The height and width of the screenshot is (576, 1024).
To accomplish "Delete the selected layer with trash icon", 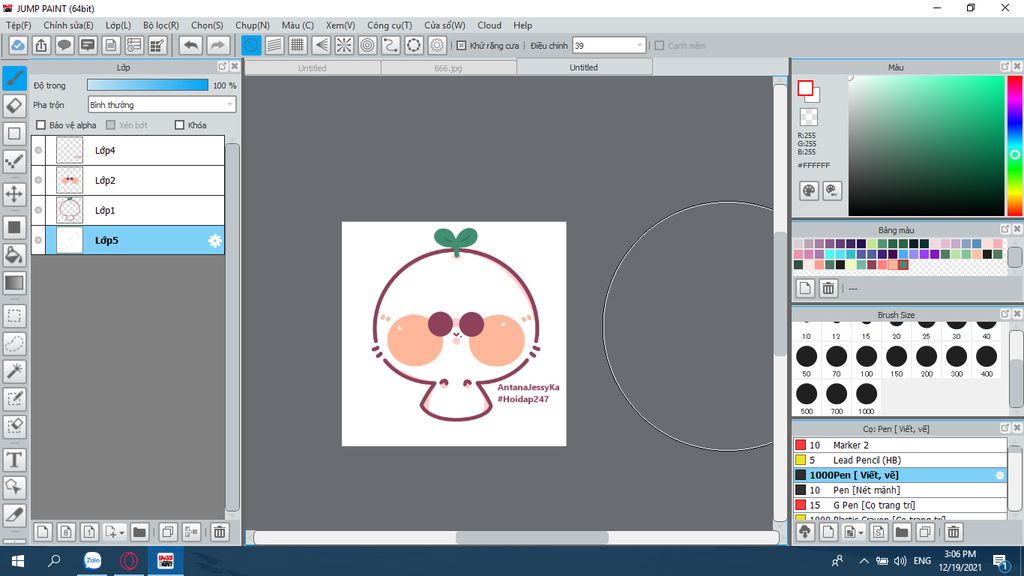I will (x=219, y=532).
